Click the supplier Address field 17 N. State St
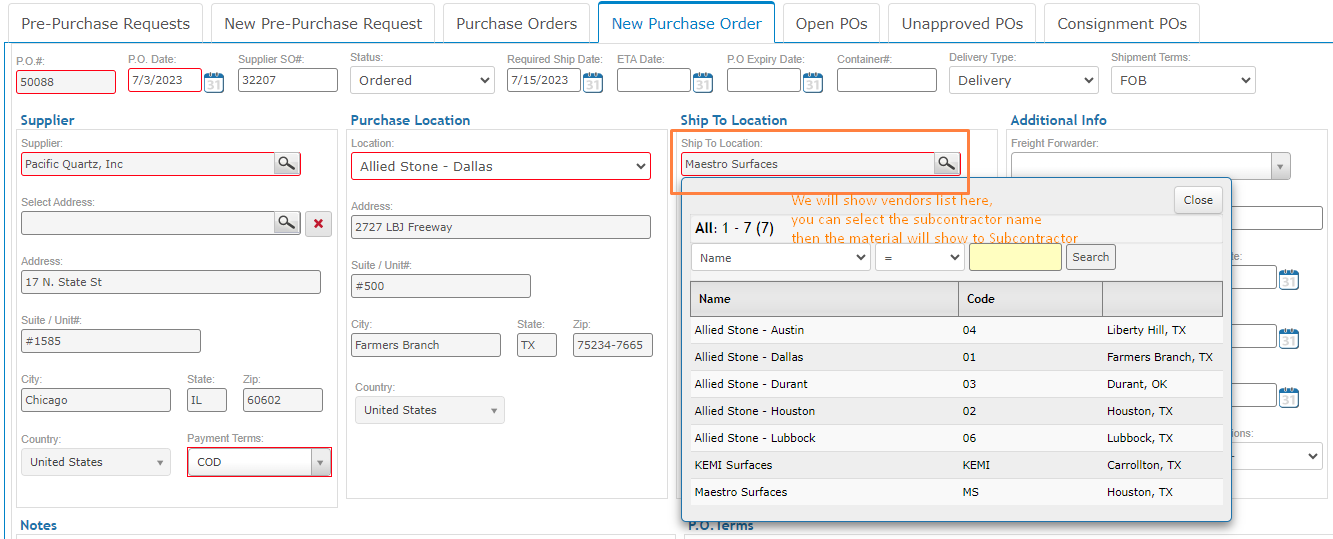This screenshot has width=1333, height=539. (x=171, y=282)
